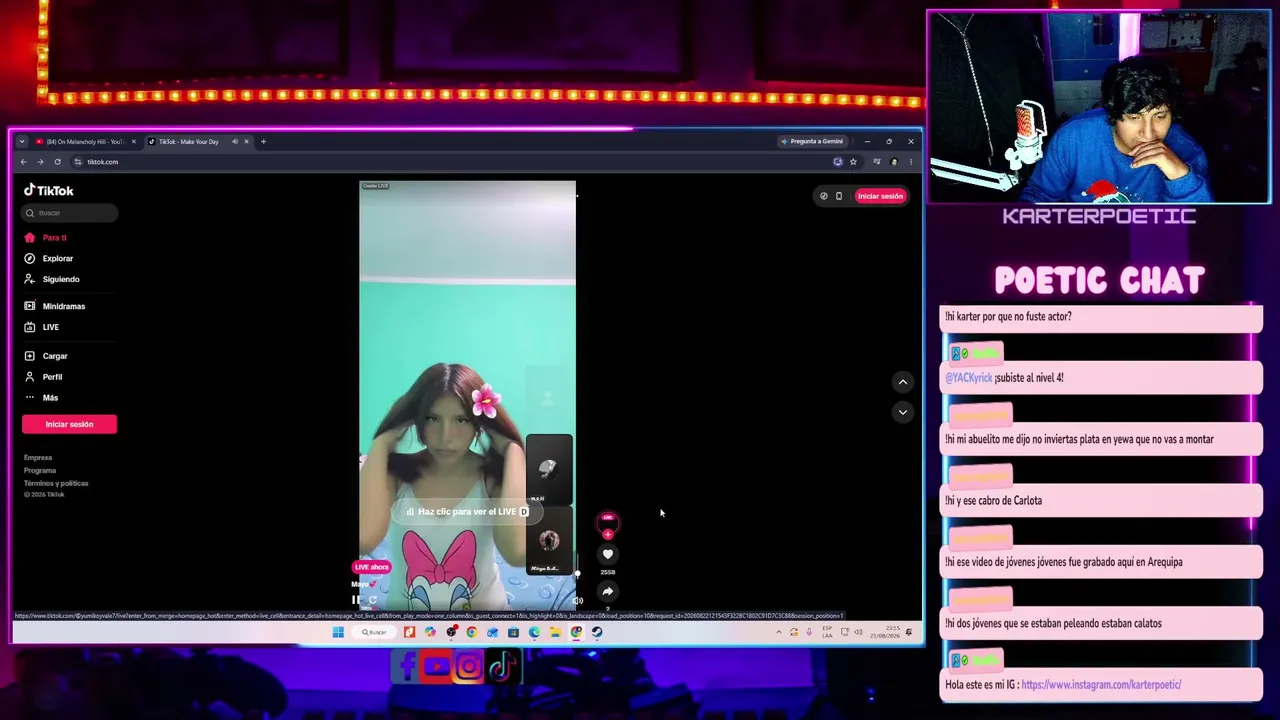Viewport: 1280px width, 720px height.
Task: Open the Siguiendo section
Action: (x=52, y=280)
